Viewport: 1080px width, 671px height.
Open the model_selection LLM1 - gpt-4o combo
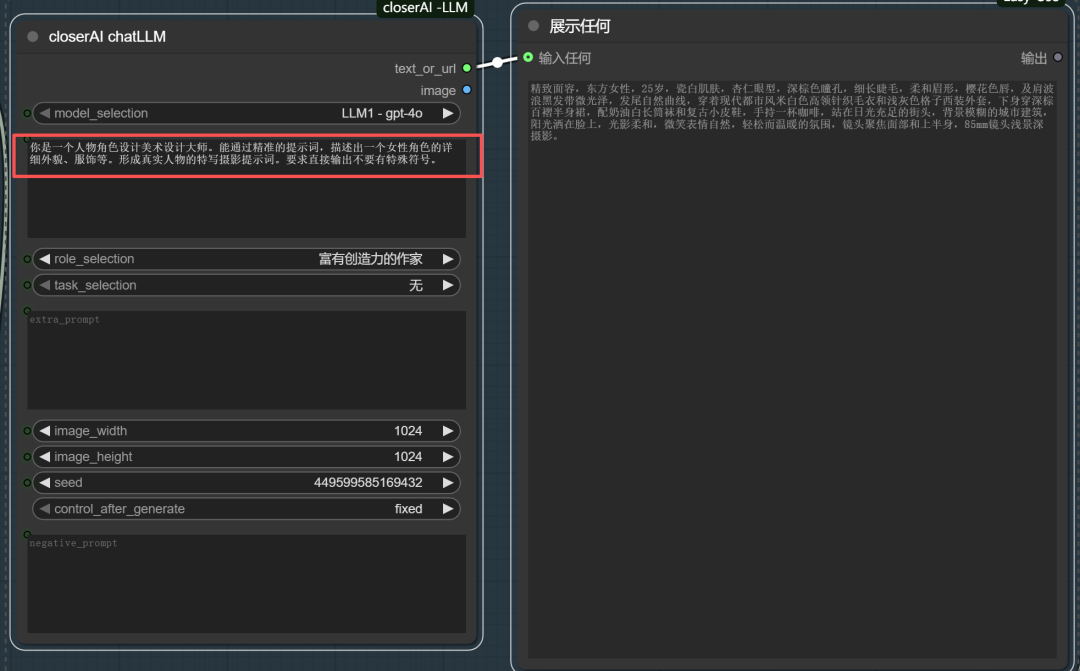247,113
